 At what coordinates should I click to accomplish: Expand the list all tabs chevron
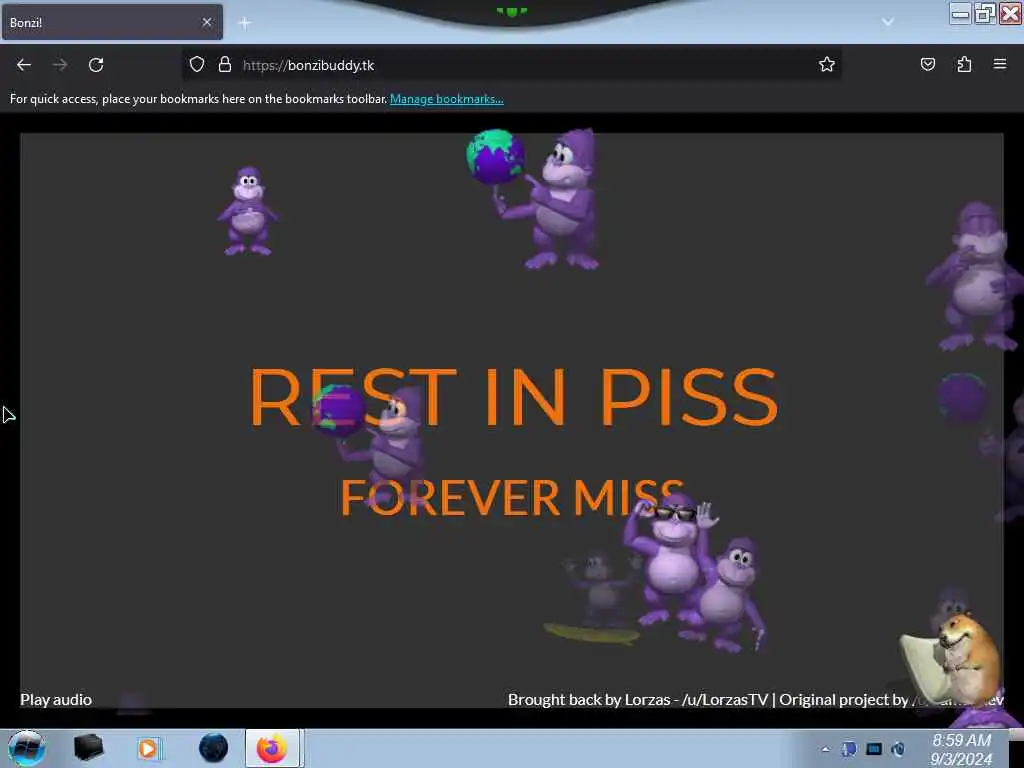[888, 22]
